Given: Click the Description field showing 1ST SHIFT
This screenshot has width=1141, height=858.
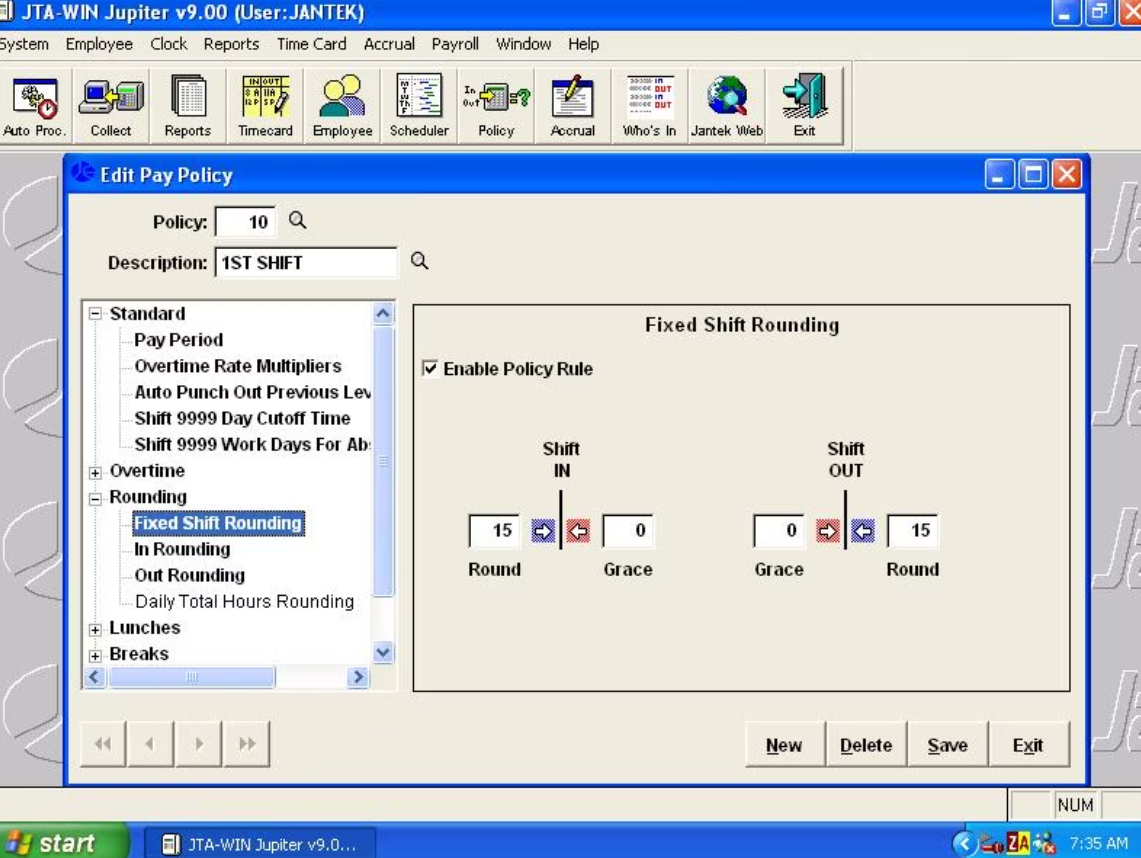Looking at the screenshot, I should 306,263.
